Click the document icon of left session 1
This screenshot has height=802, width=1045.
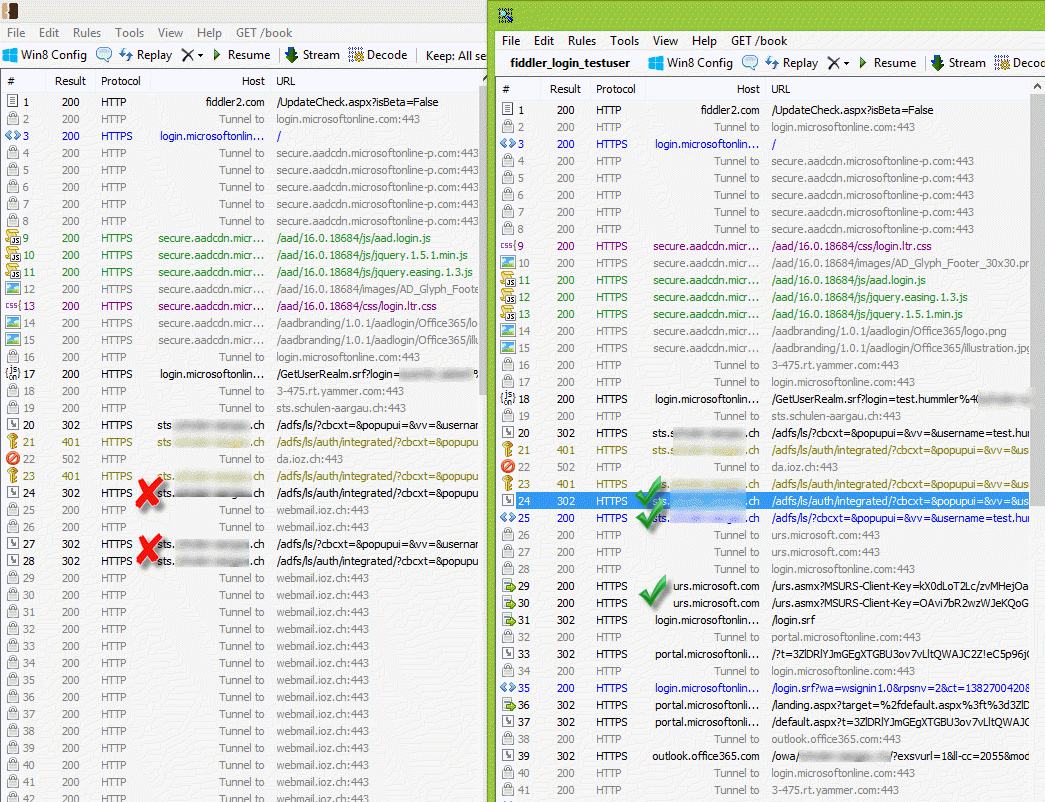(13, 101)
